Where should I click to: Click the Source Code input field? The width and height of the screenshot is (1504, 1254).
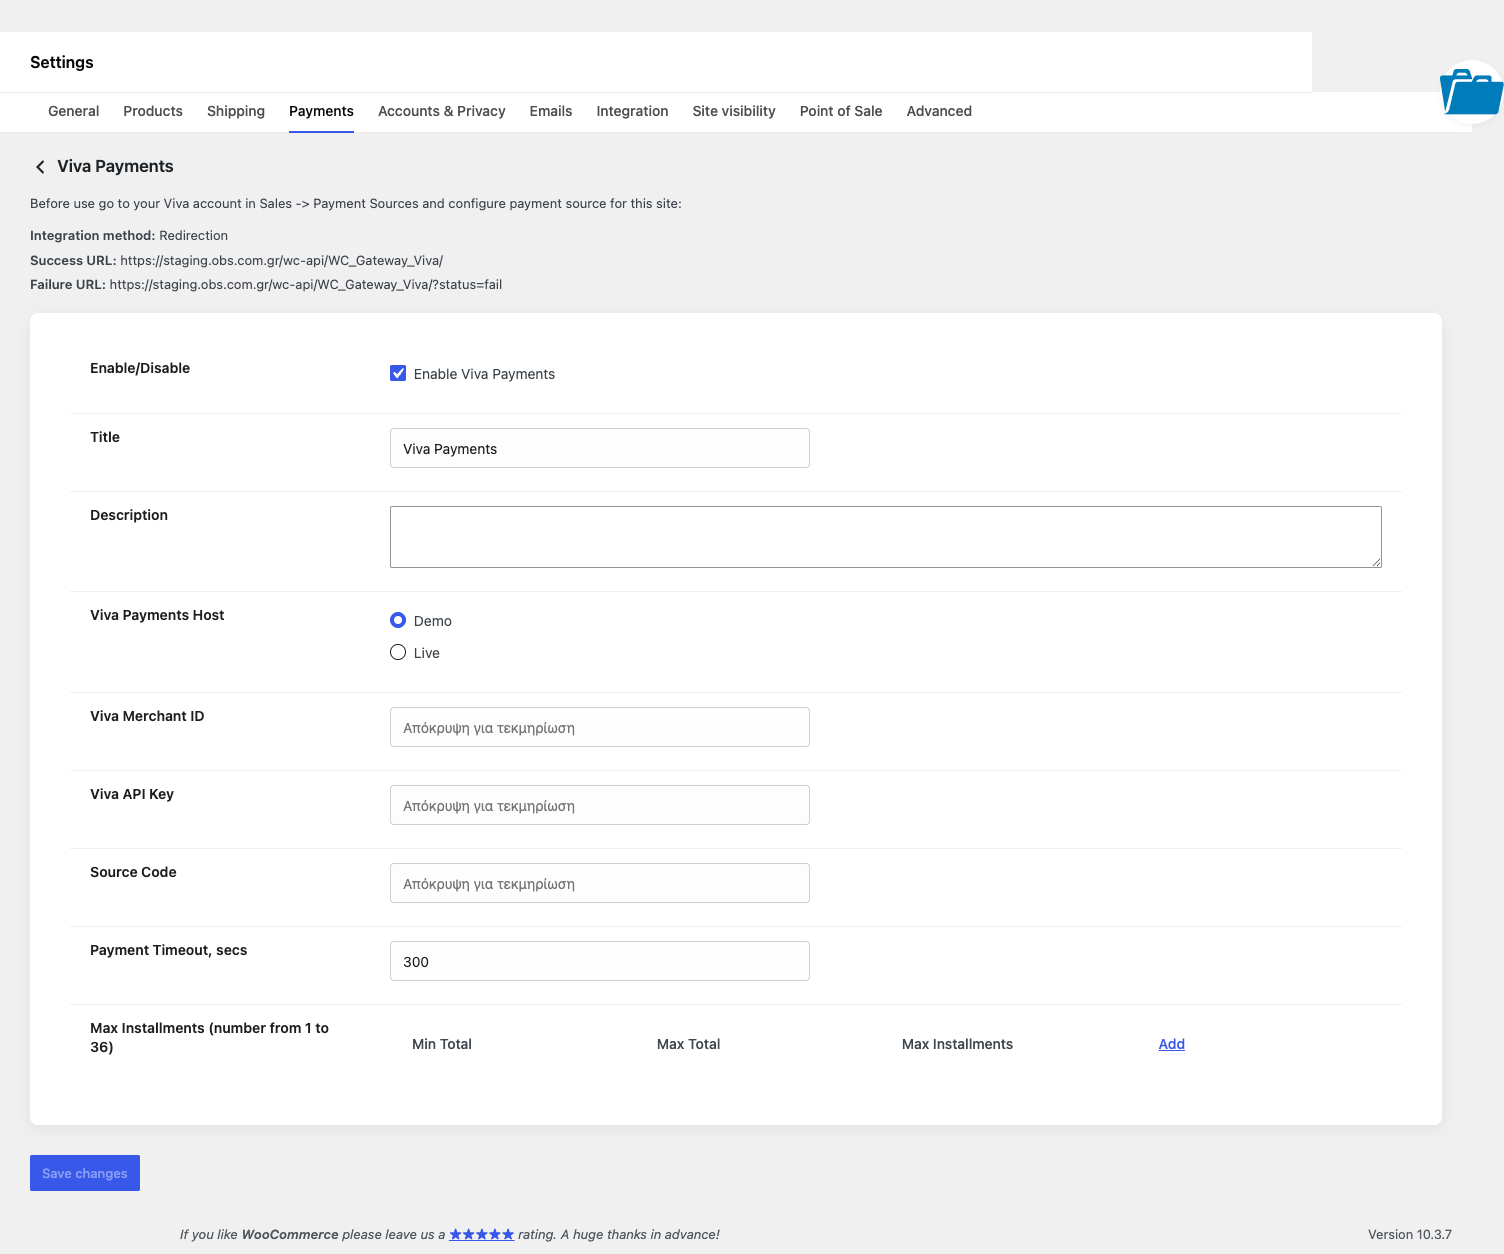click(600, 883)
